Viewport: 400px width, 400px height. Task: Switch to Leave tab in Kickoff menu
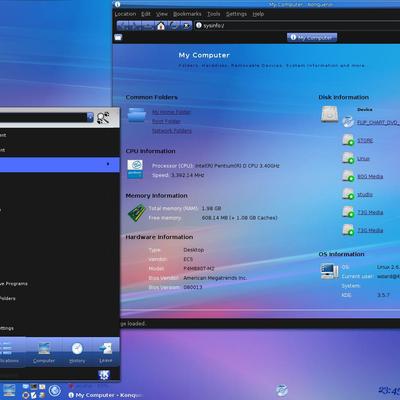(x=106, y=353)
